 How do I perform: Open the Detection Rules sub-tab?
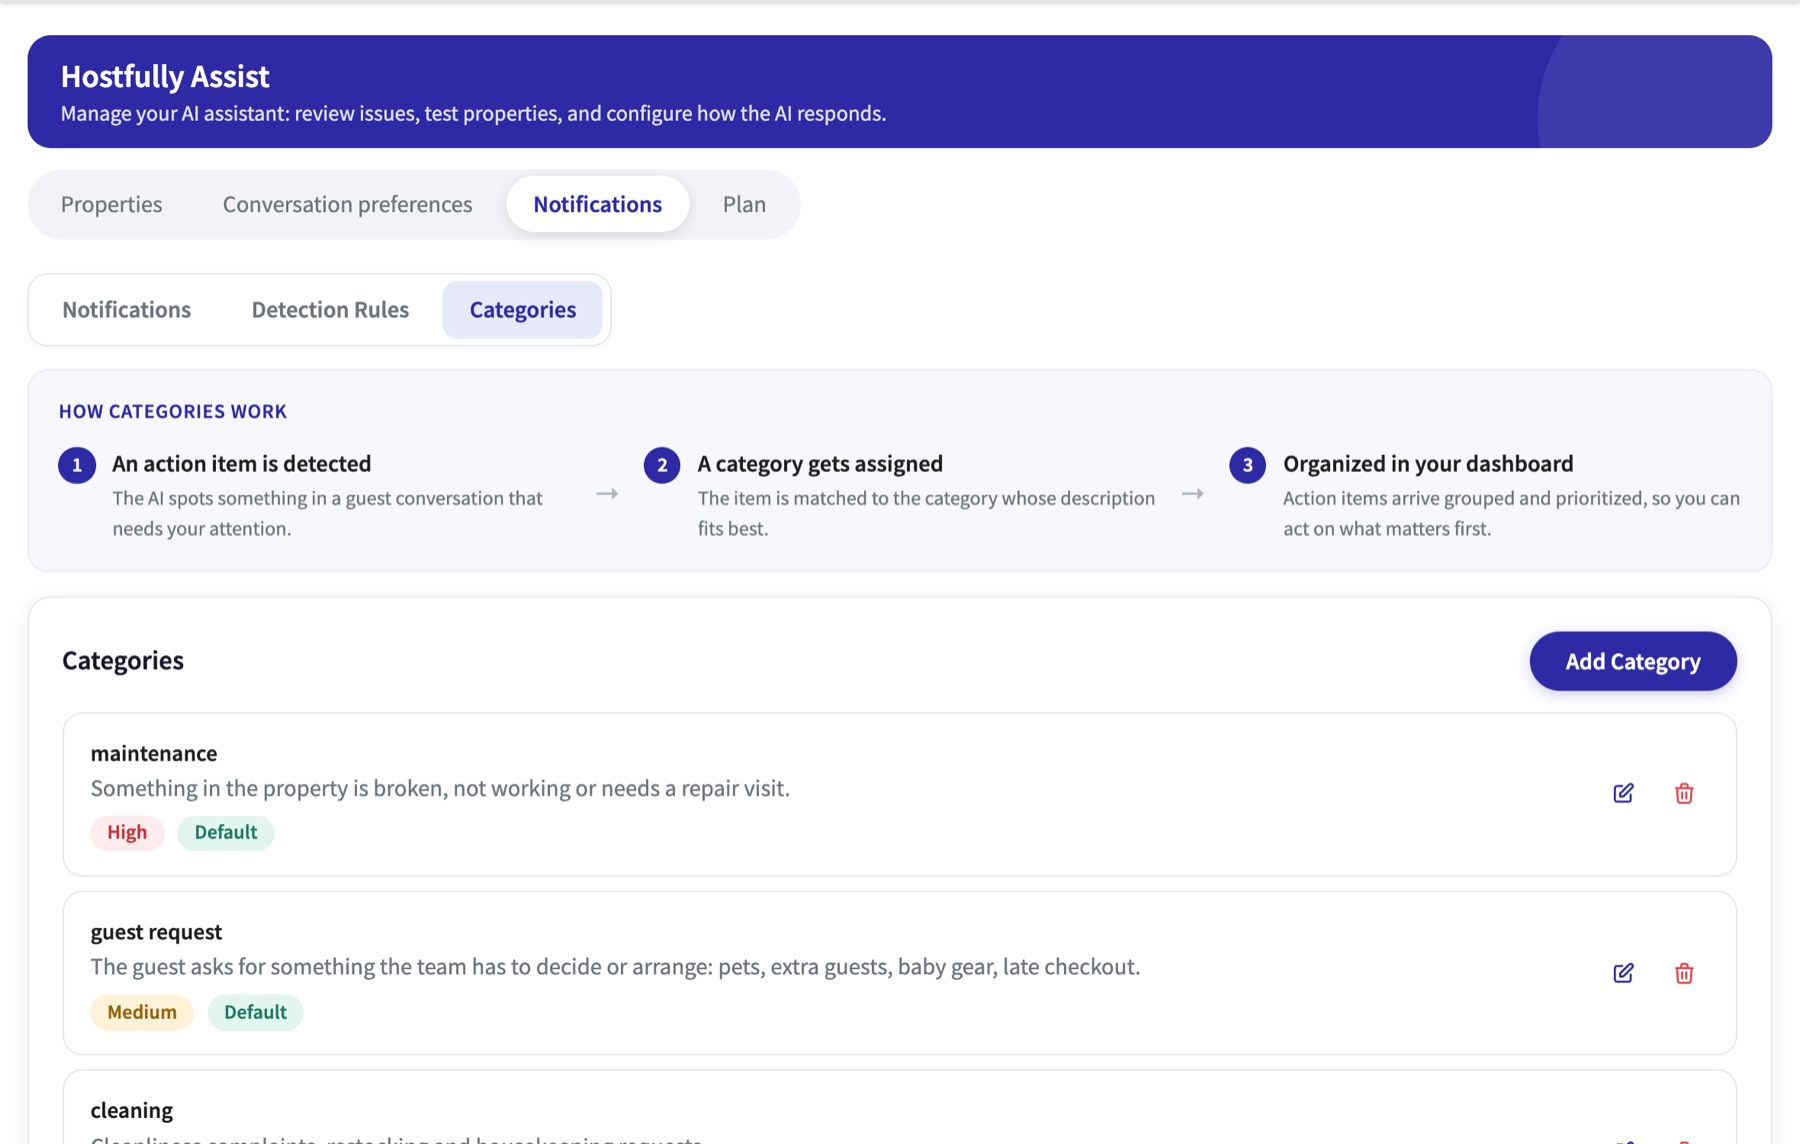[x=330, y=310]
